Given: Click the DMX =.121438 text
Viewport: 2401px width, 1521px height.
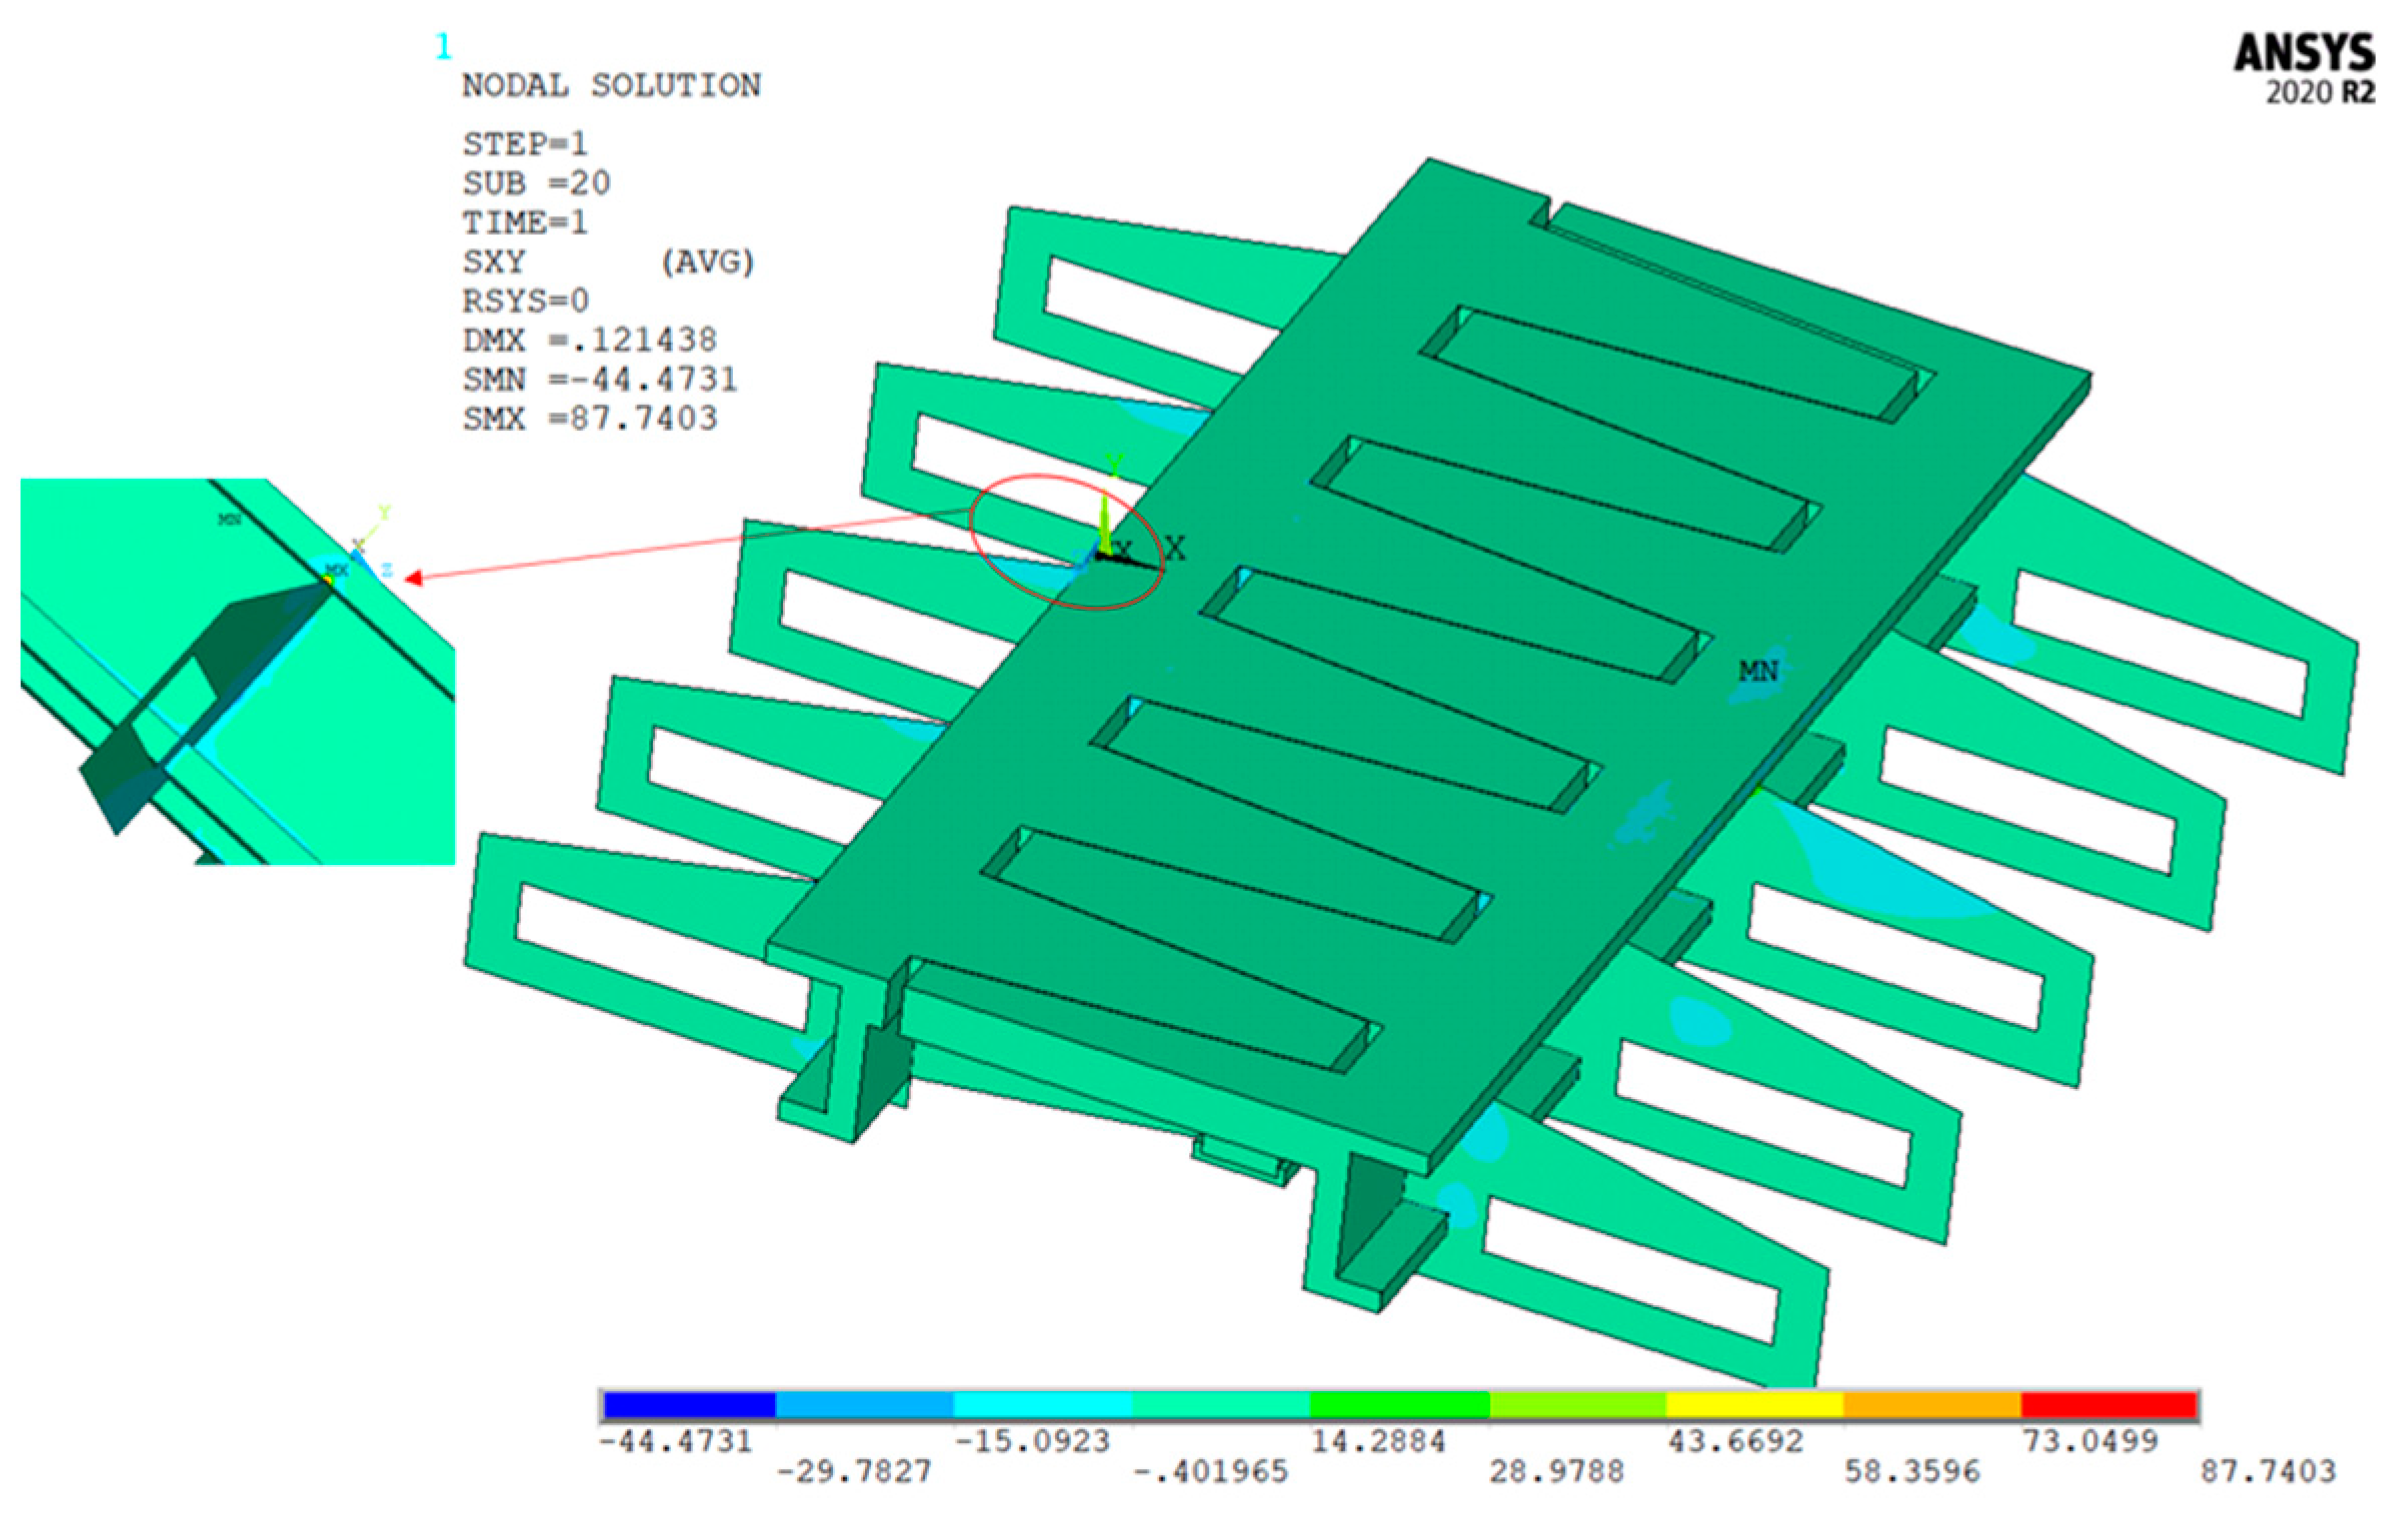Looking at the screenshot, I should tap(589, 340).
